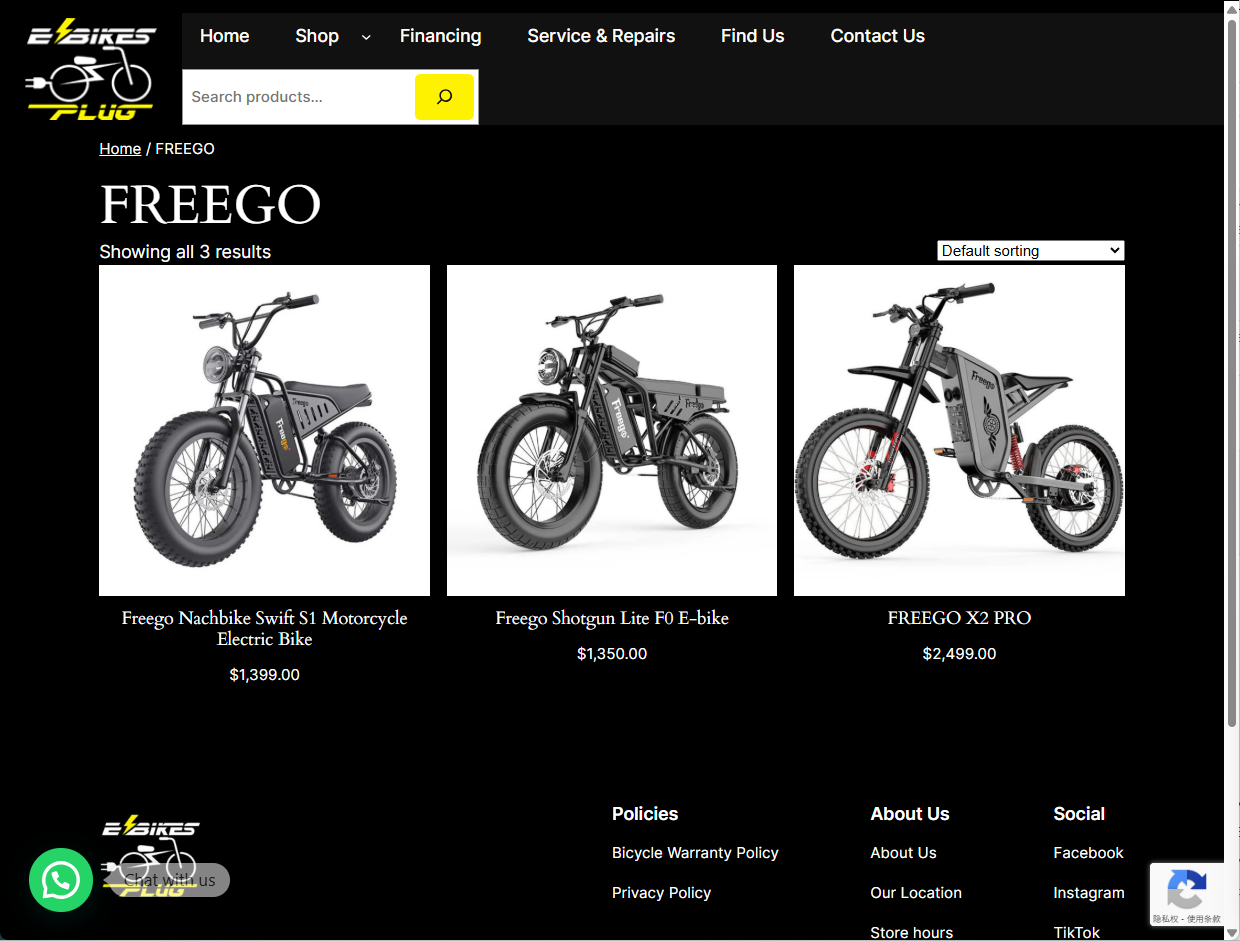The width and height of the screenshot is (1240, 941).
Task: Open the Contact Us menu item
Action: tap(877, 36)
